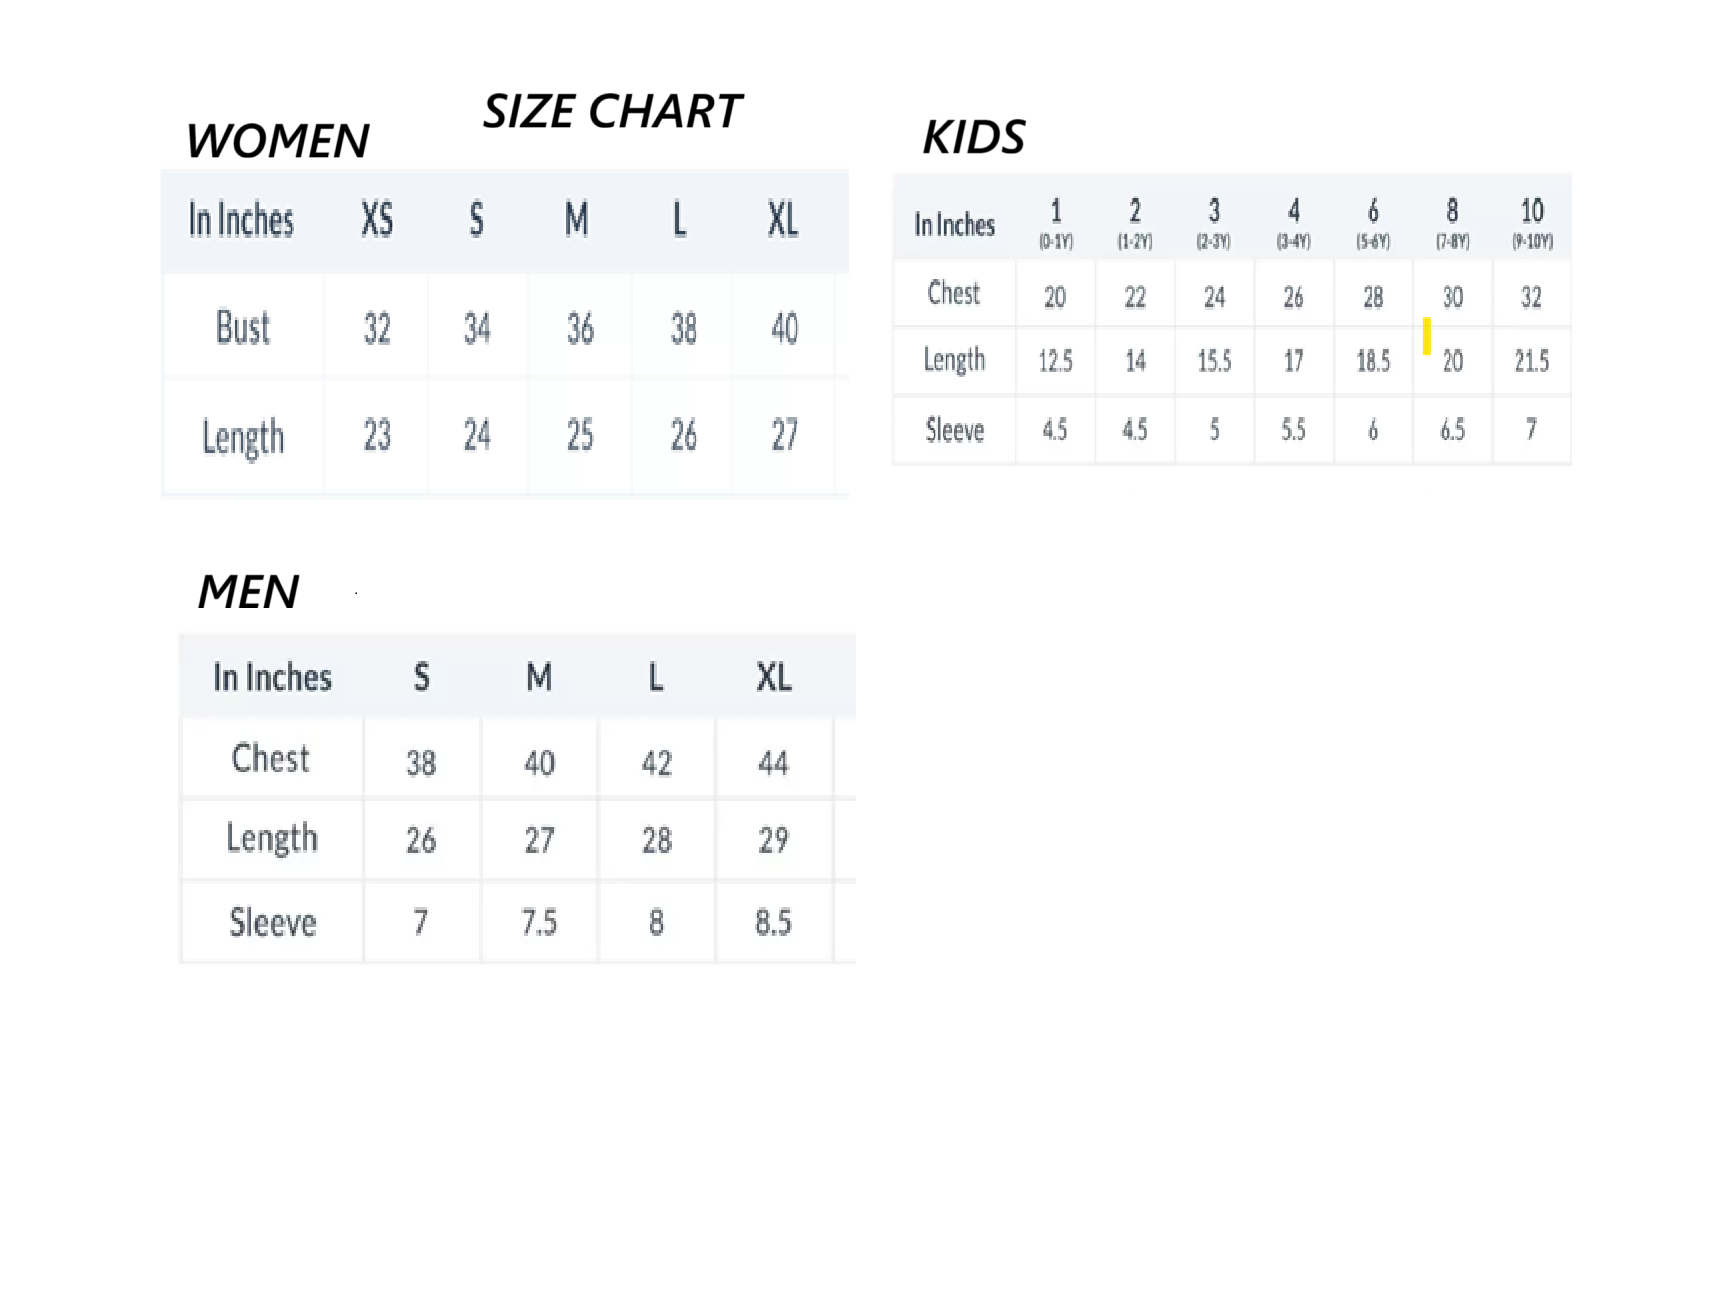The width and height of the screenshot is (1712, 1300).
Task: Click the yellow marker in Kids table
Action: tap(1426, 336)
